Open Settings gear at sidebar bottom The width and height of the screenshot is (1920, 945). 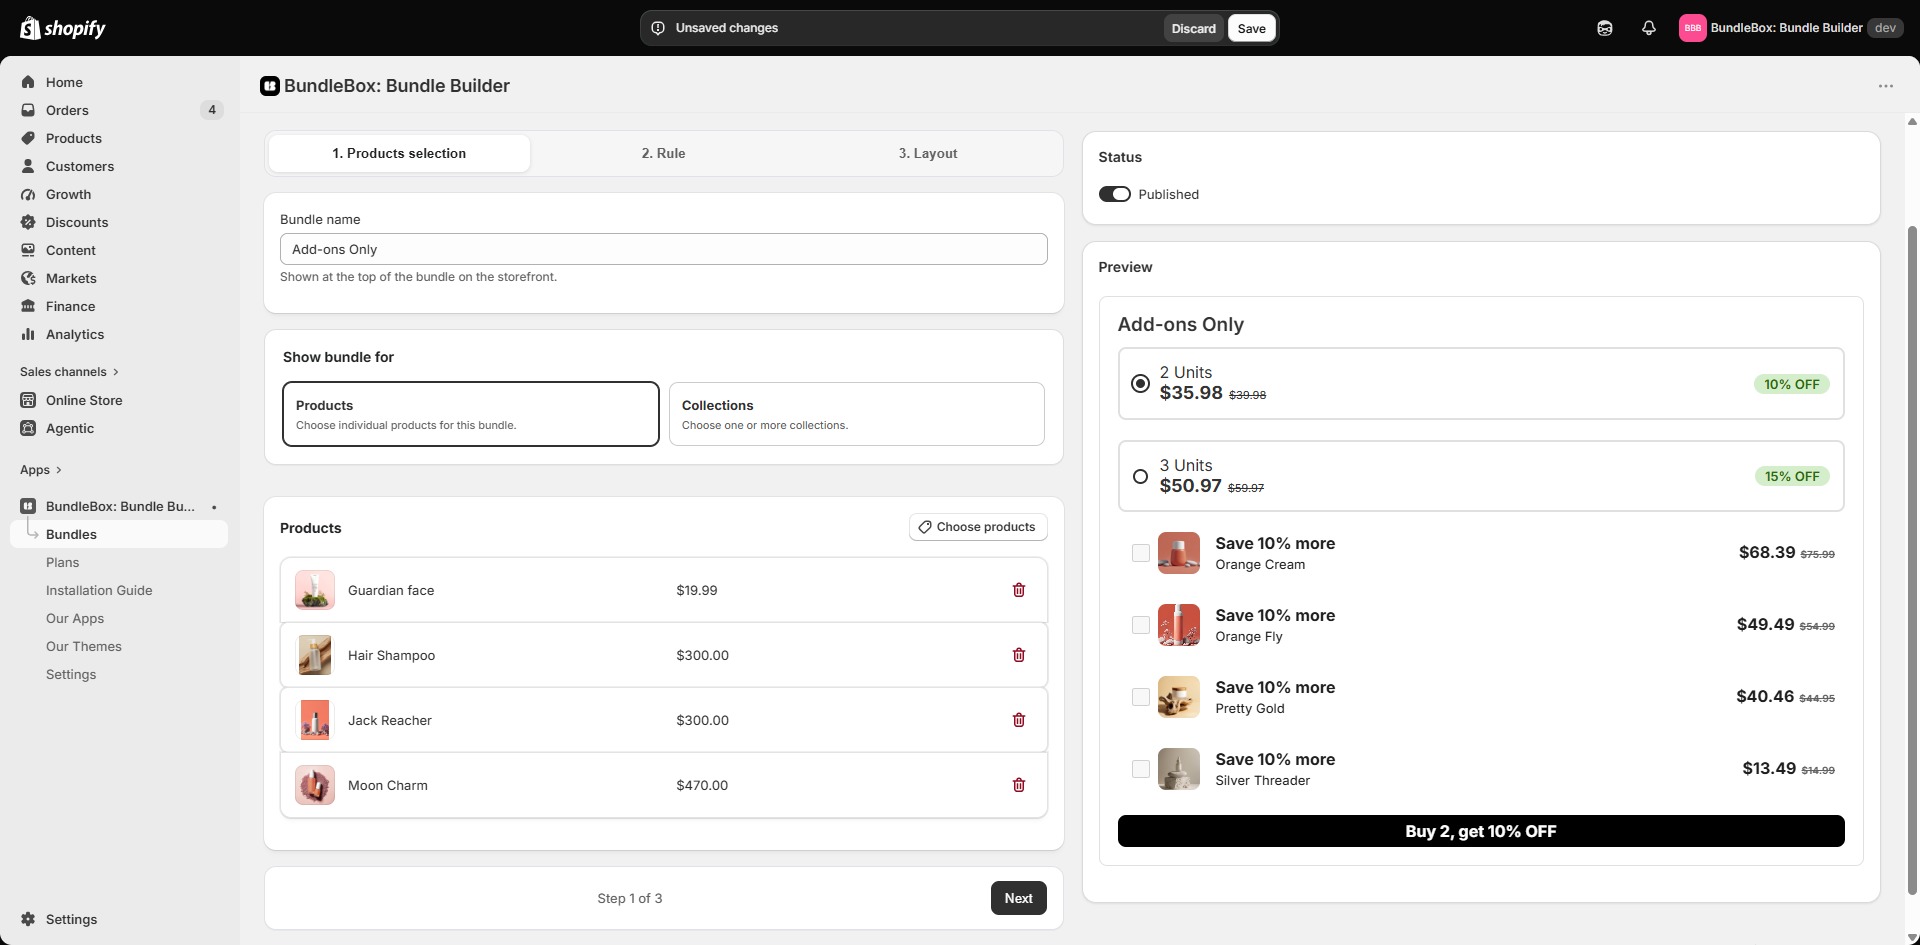click(28, 919)
